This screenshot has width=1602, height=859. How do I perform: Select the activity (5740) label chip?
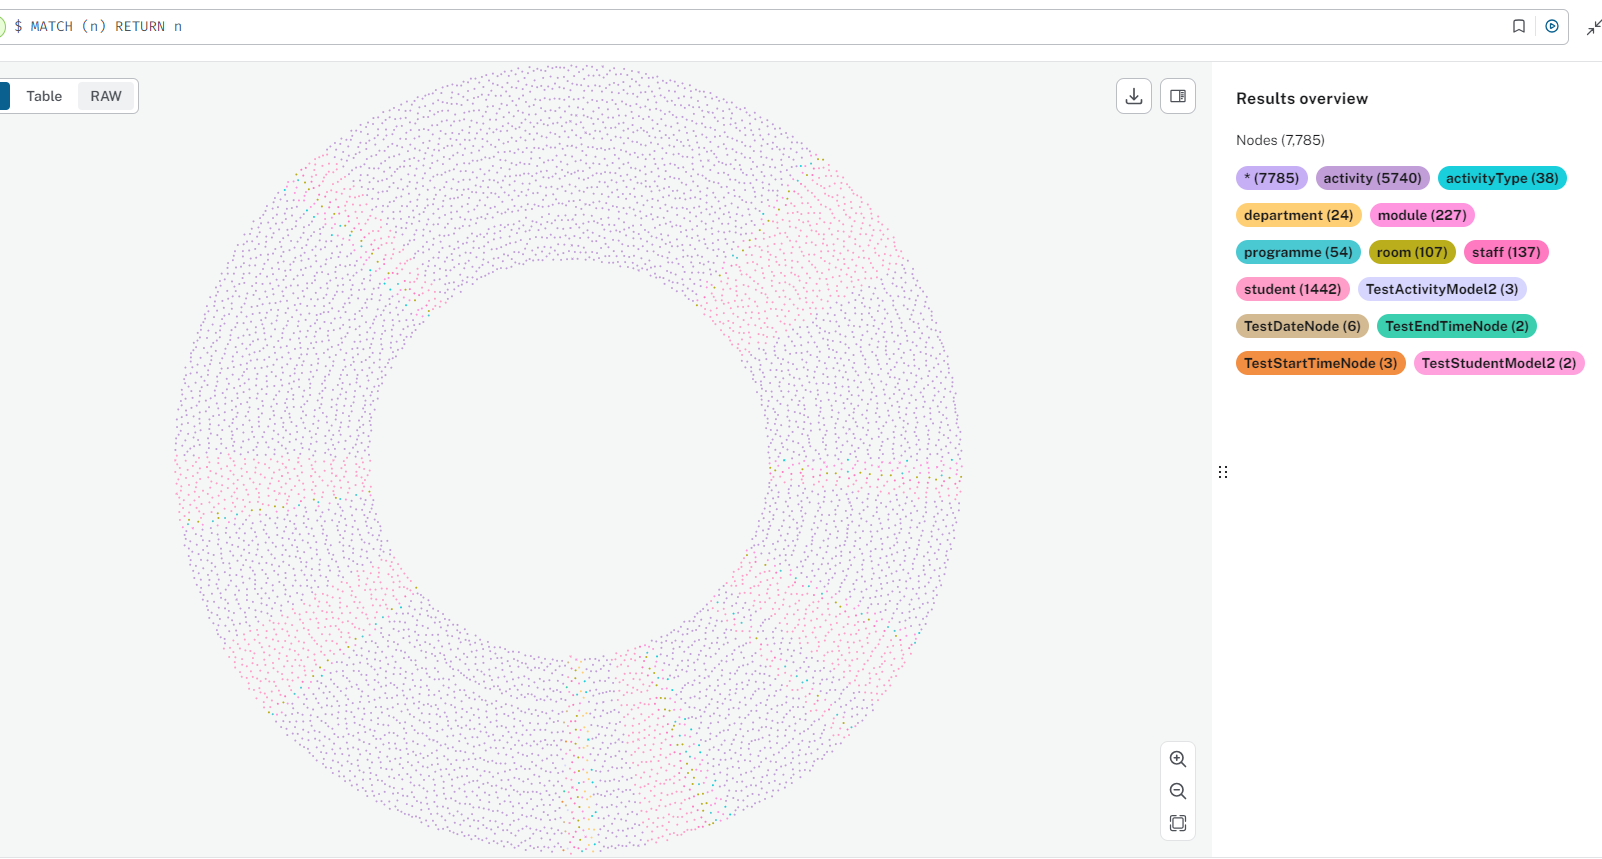(1372, 178)
